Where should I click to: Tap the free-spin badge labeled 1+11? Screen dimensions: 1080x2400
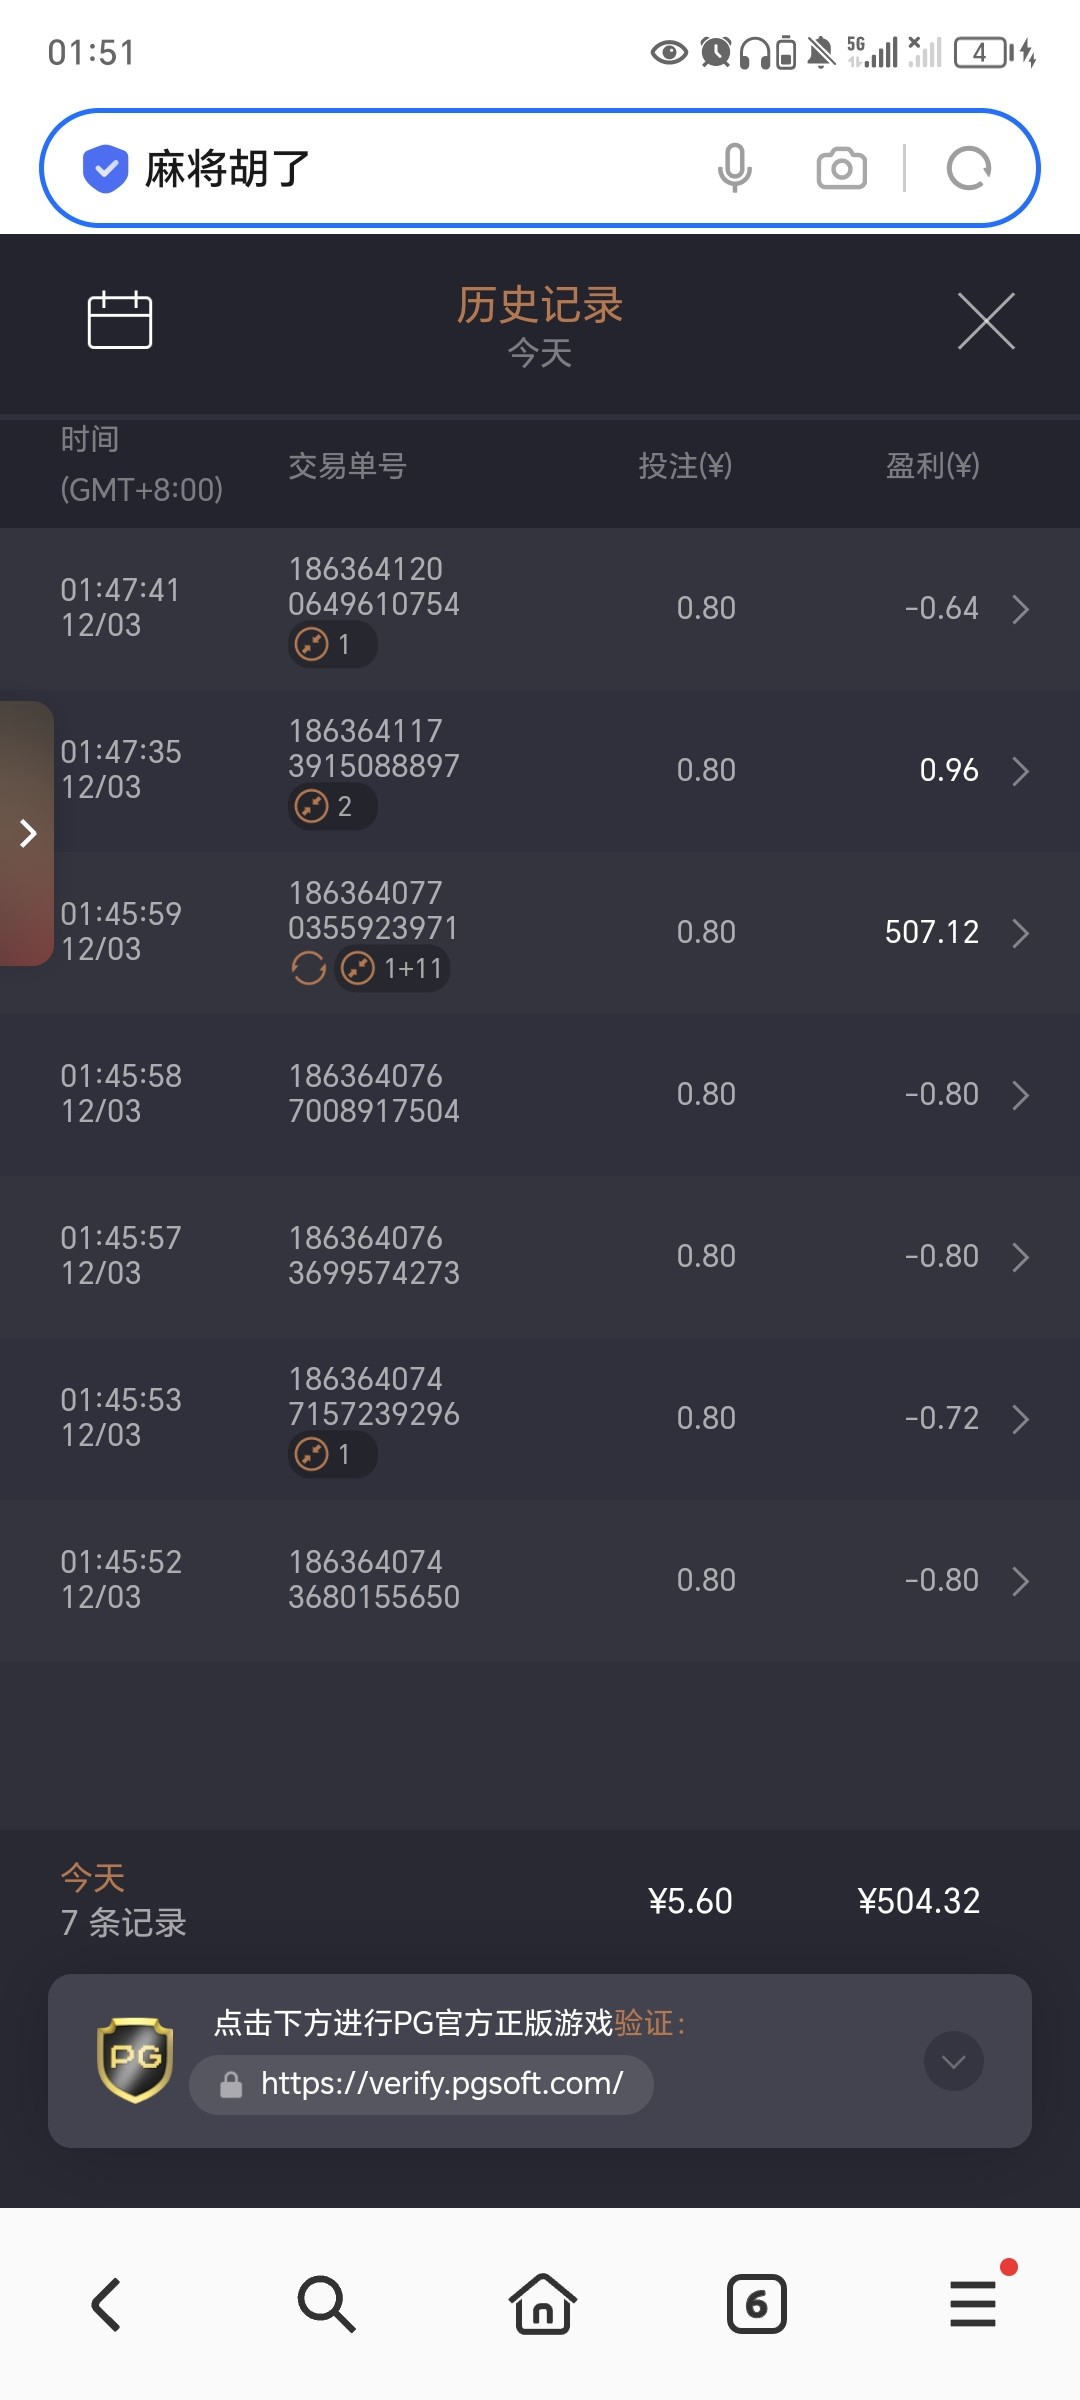pyautogui.click(x=392, y=968)
